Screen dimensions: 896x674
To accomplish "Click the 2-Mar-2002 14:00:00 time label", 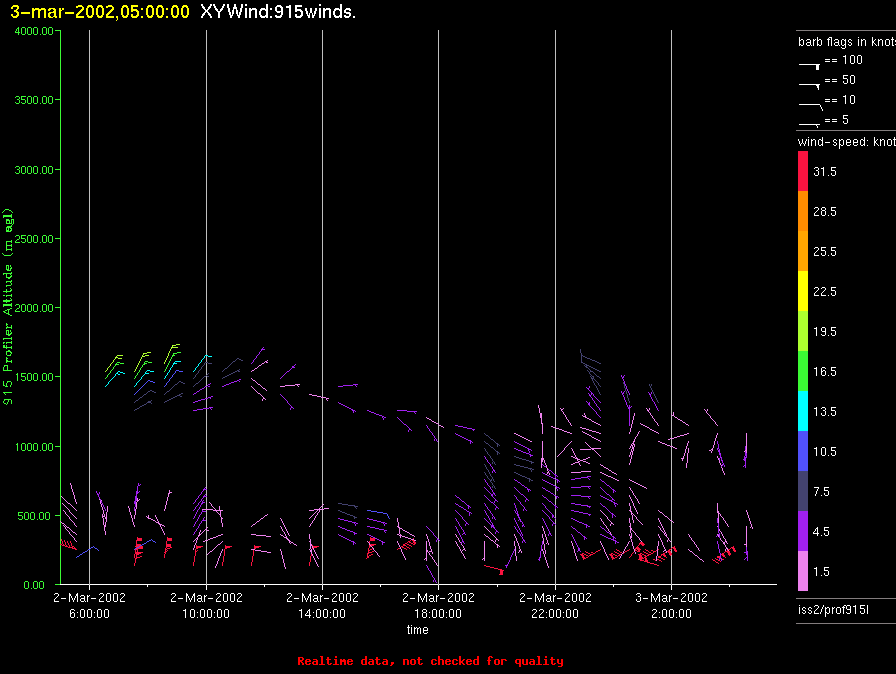I will click(322, 605).
